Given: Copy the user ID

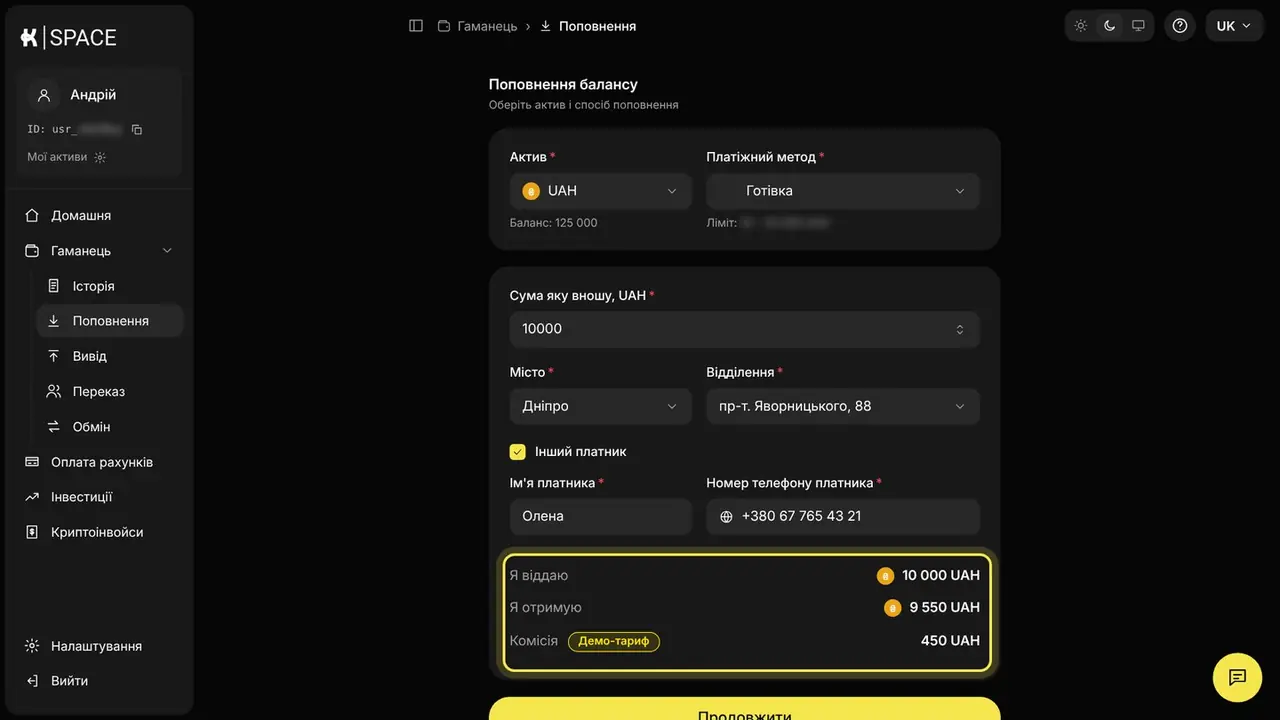Looking at the screenshot, I should [137, 129].
